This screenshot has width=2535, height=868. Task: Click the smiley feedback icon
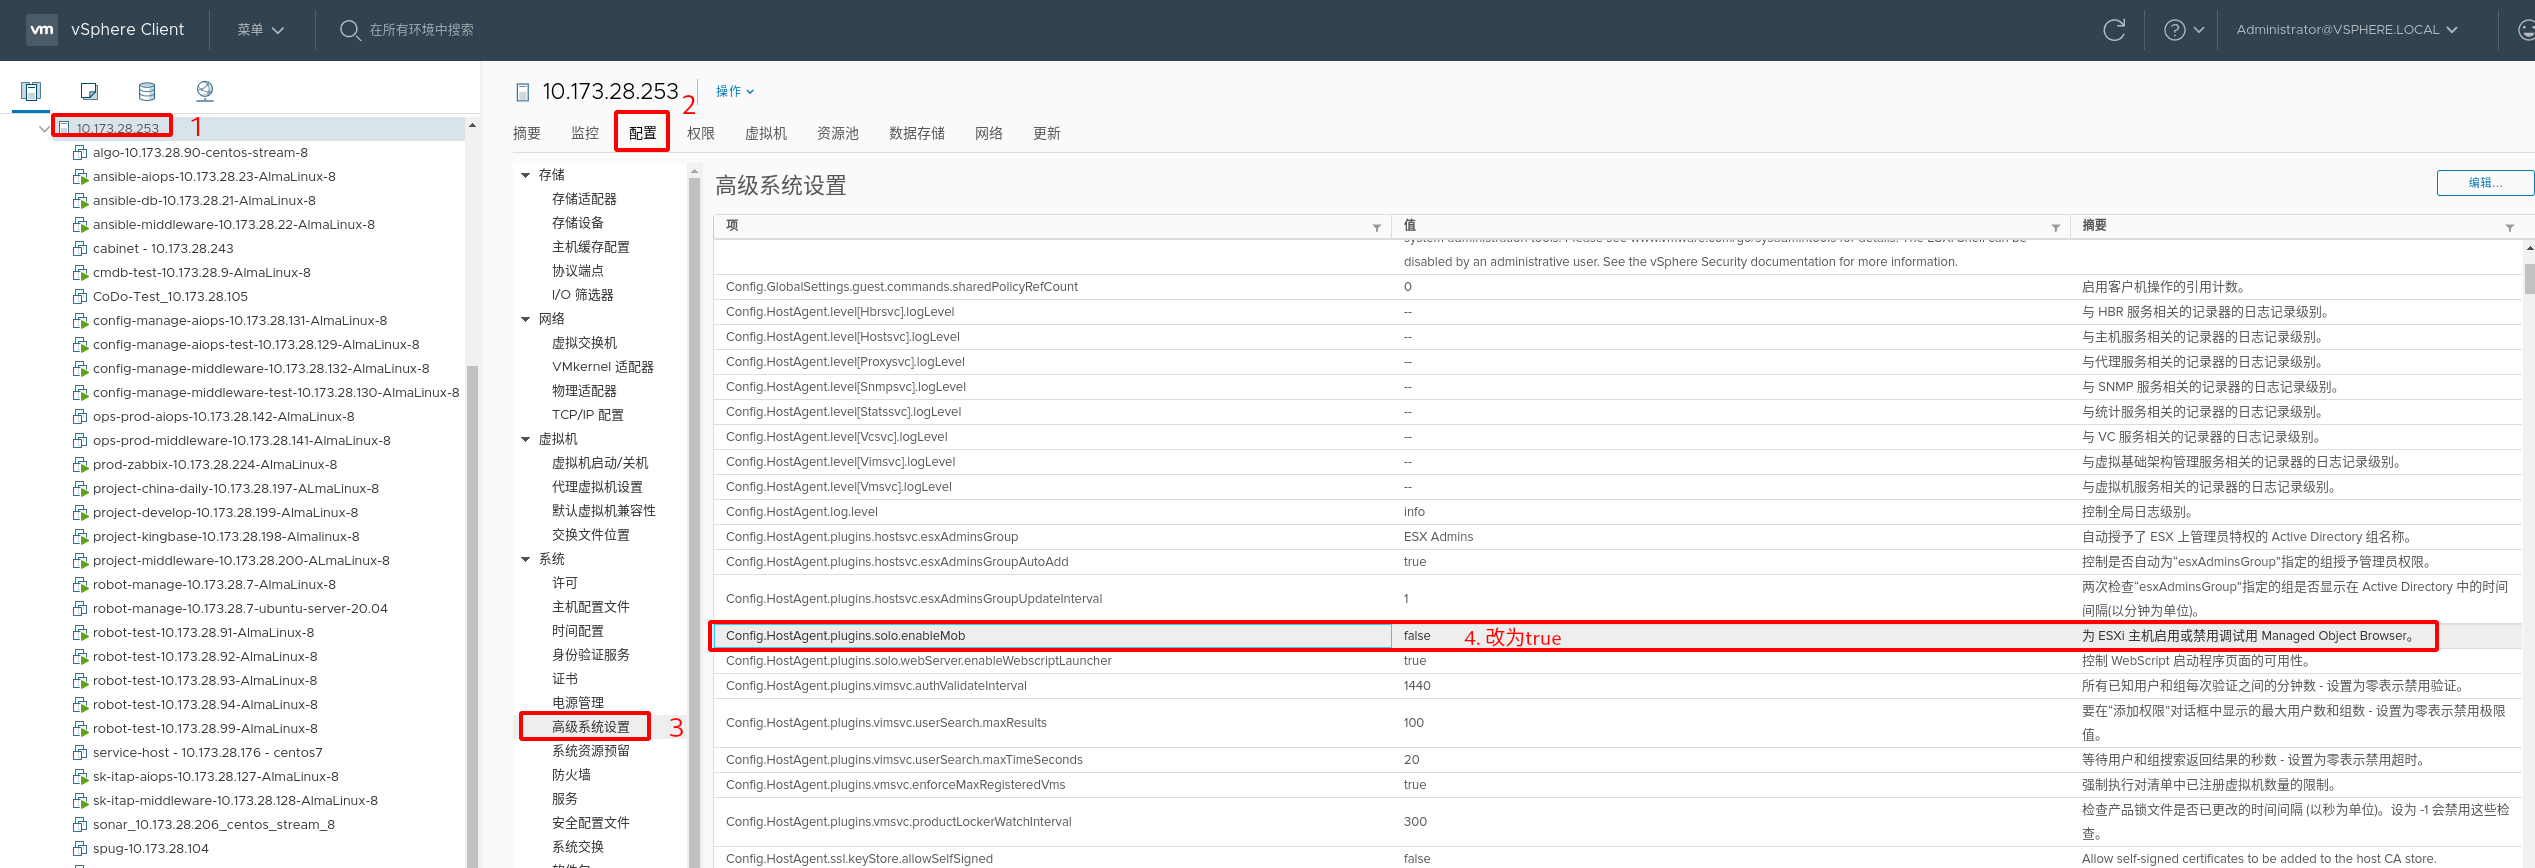(x=2526, y=30)
